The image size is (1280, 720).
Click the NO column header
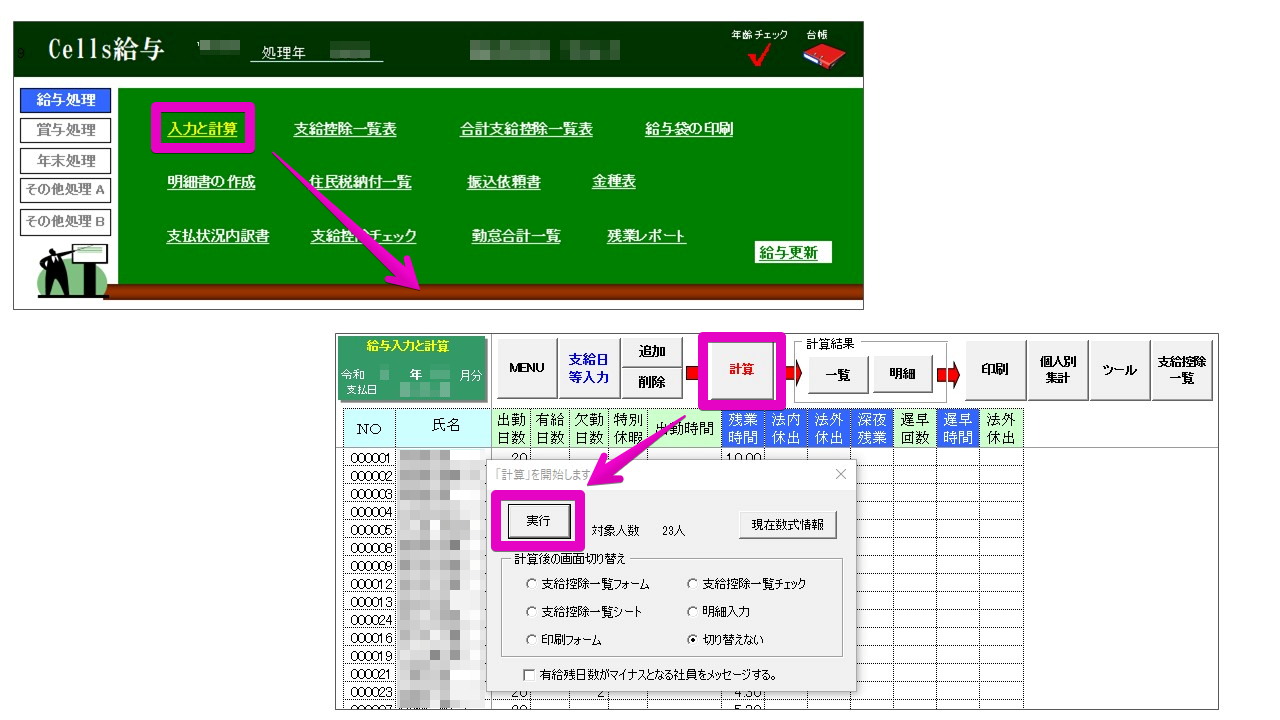click(370, 428)
